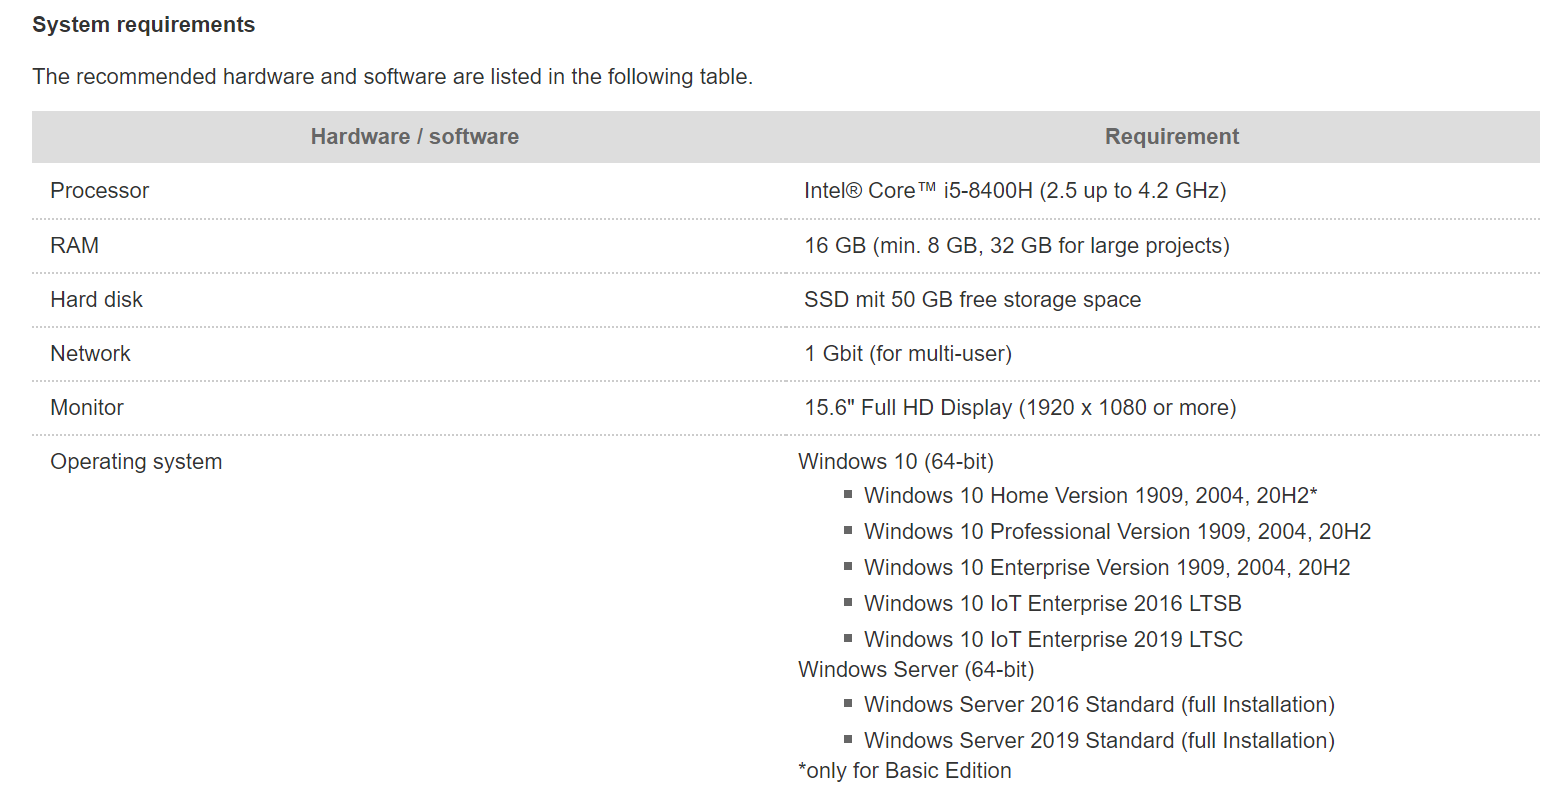Click the Windows Server 2019 Standard entry

pos(1099,741)
